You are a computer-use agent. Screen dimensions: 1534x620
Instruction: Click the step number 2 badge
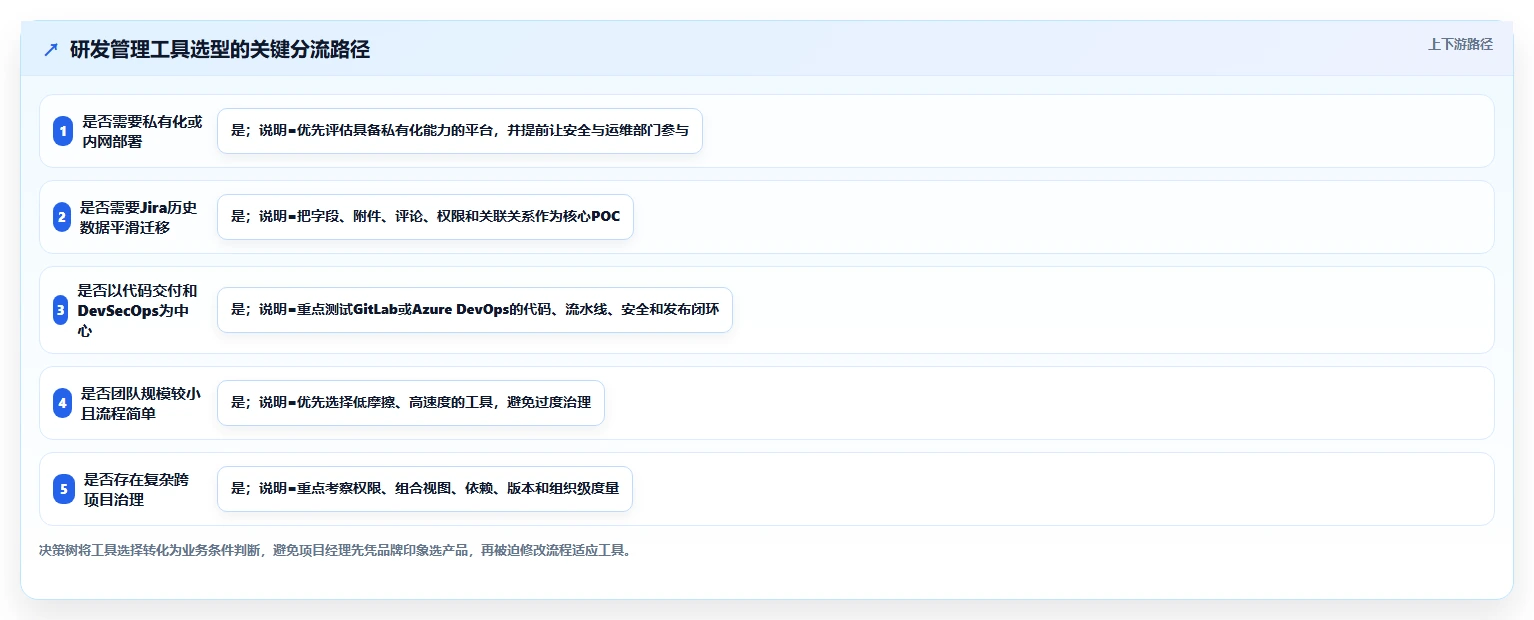tap(62, 217)
